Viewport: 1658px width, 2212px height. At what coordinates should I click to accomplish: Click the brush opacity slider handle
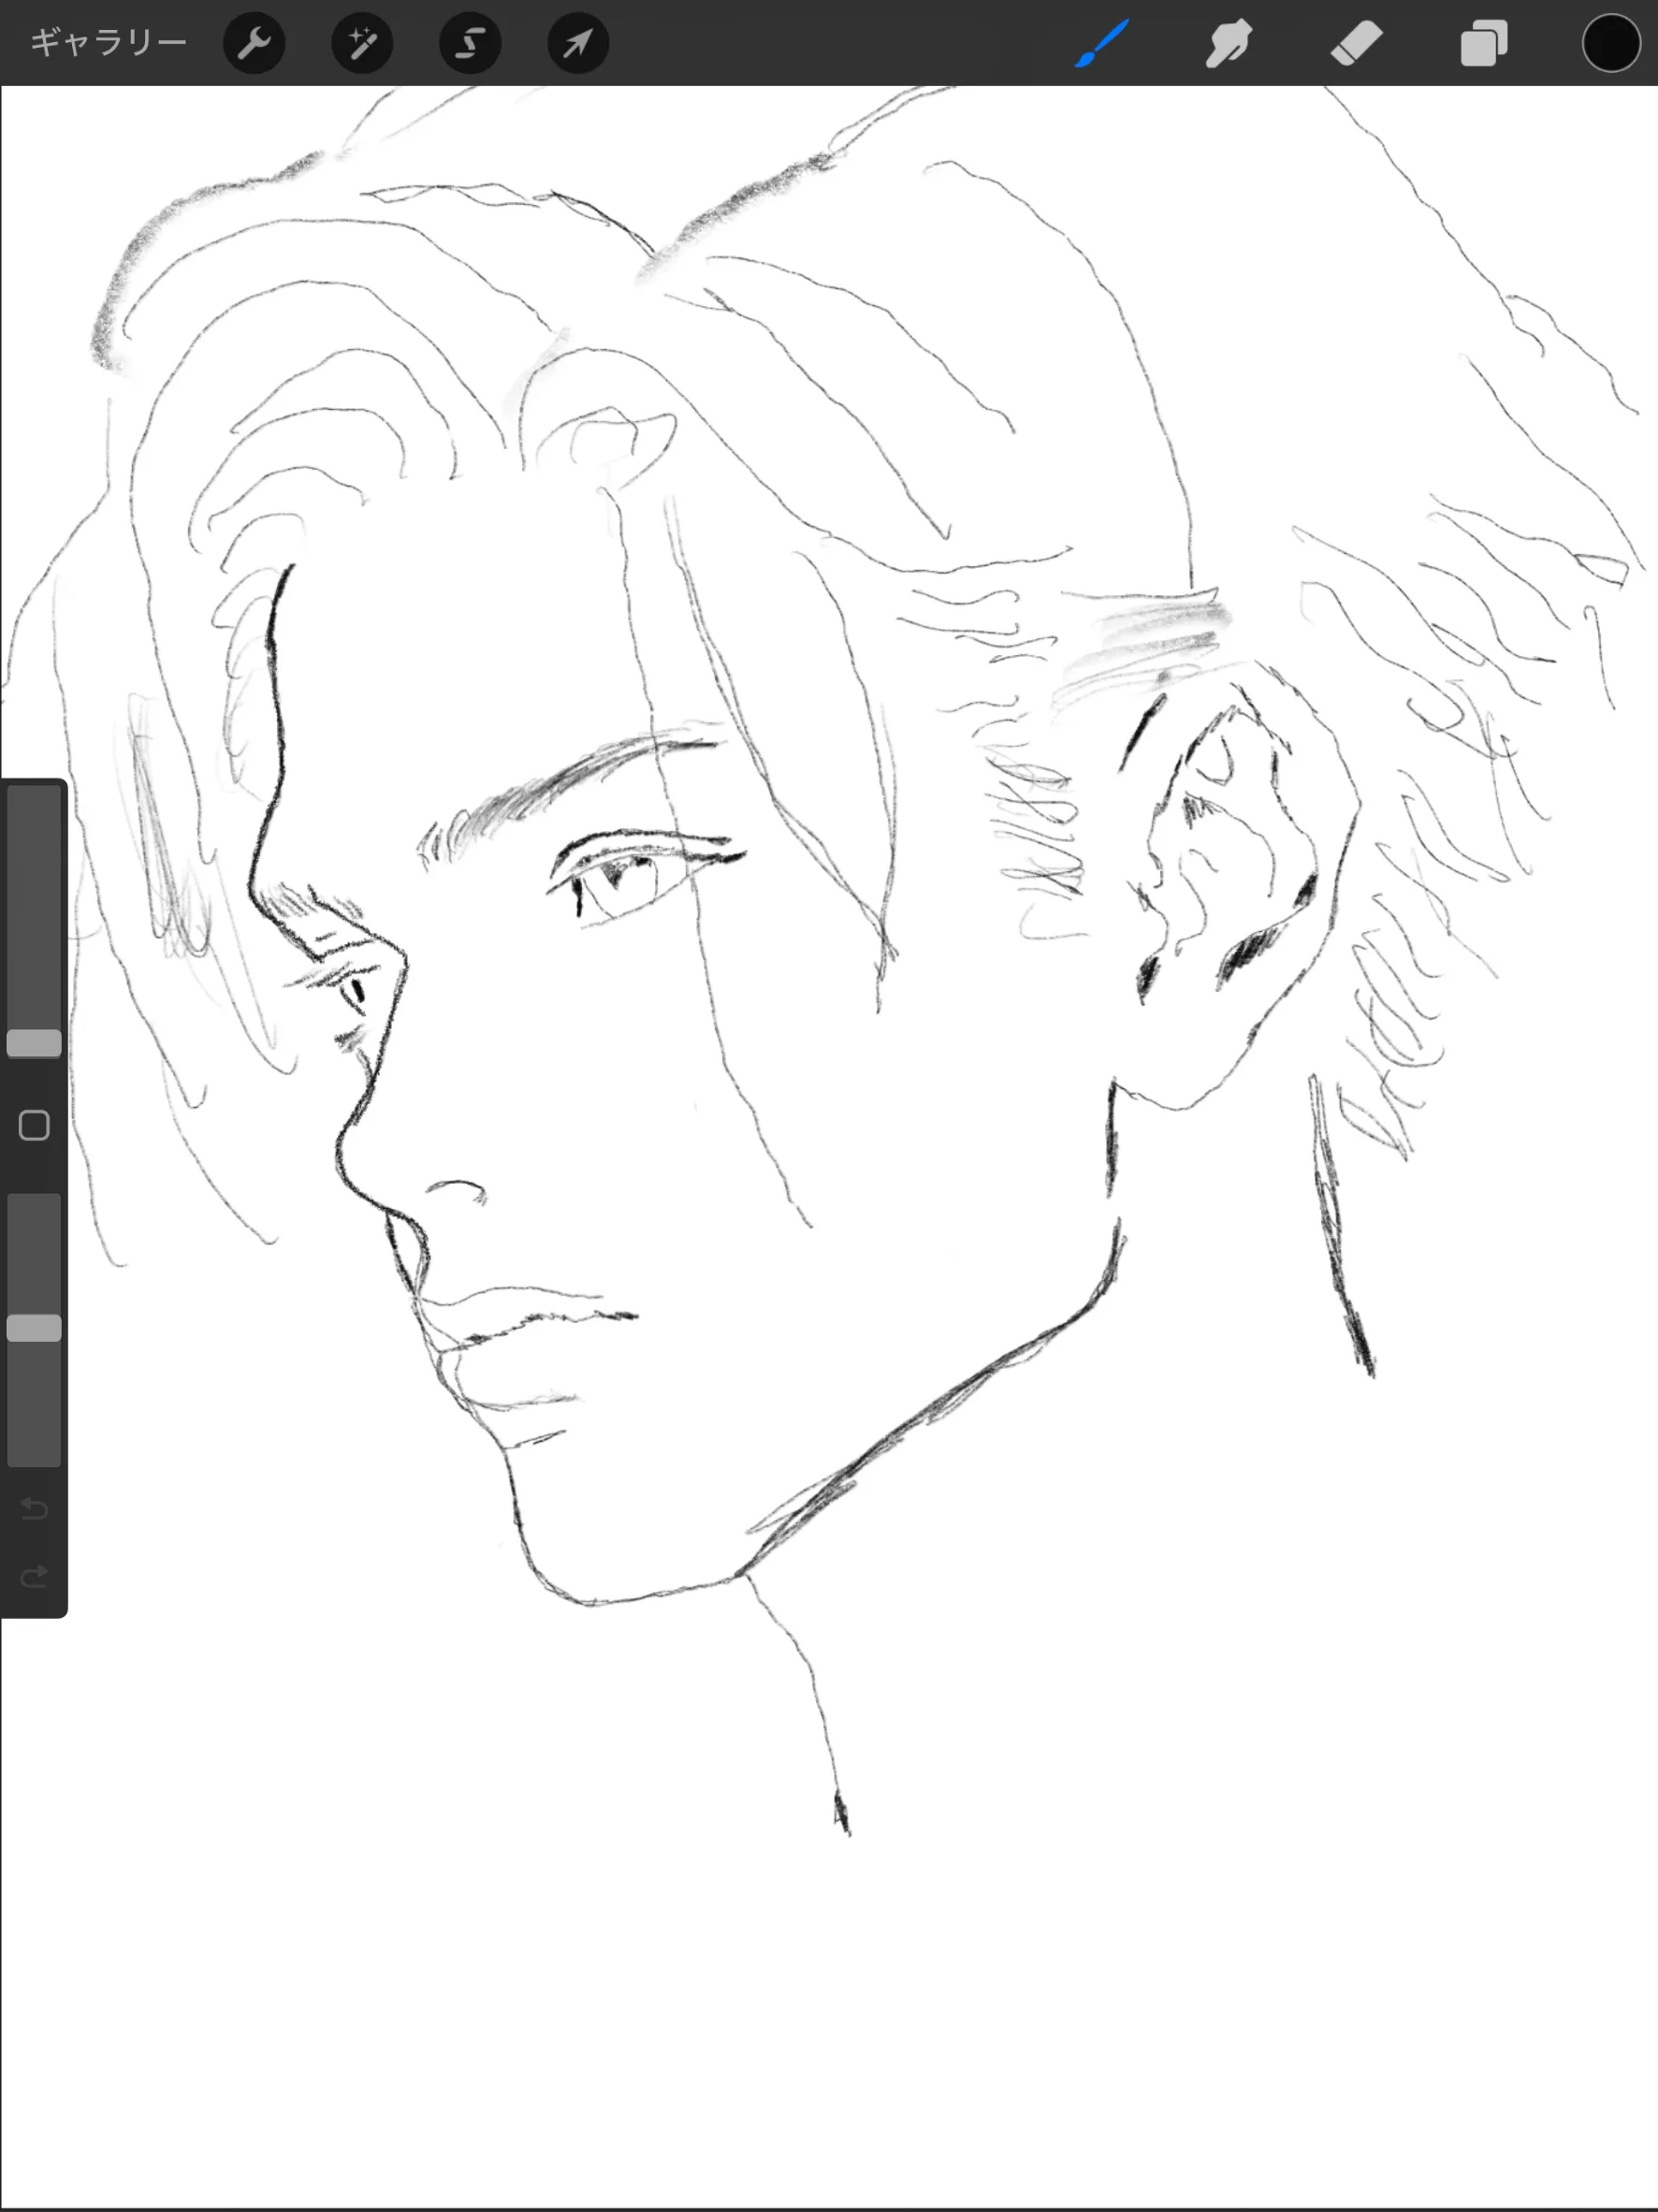[x=34, y=1328]
